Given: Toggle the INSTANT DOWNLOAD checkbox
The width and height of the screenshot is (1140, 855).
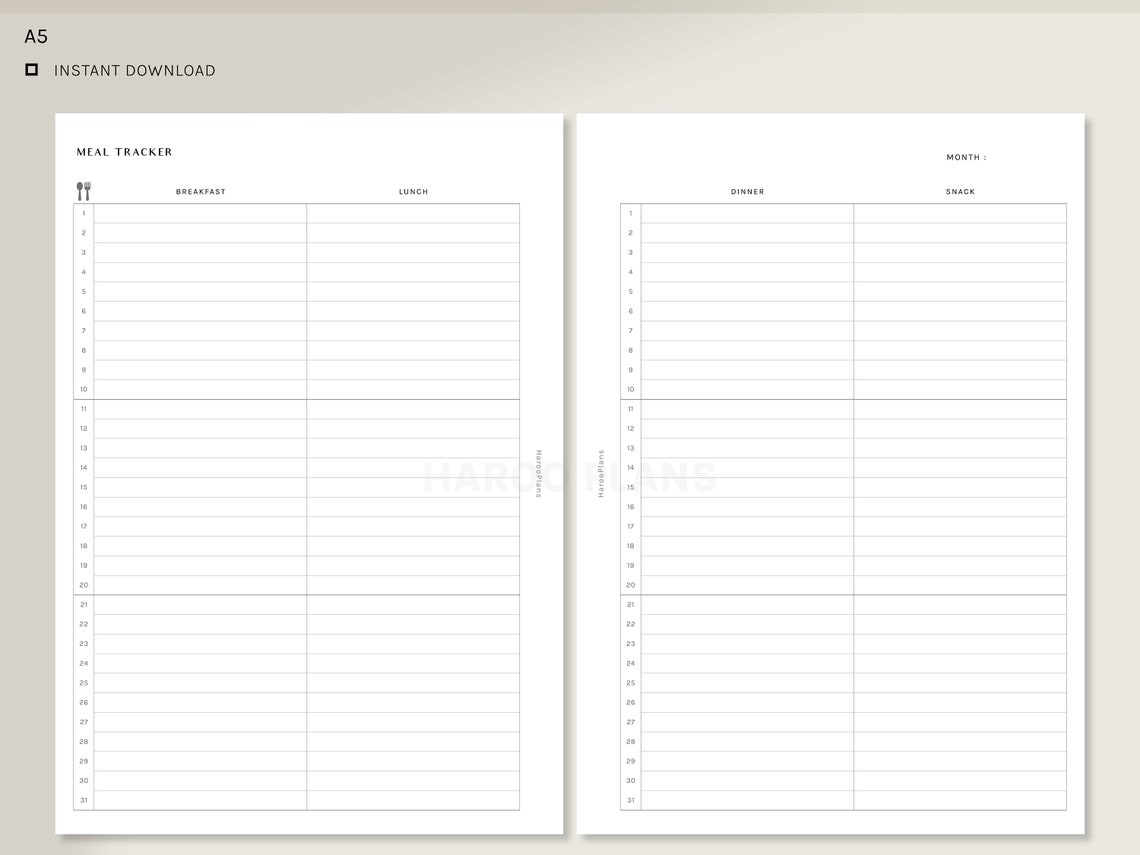Looking at the screenshot, I should [x=31, y=69].
